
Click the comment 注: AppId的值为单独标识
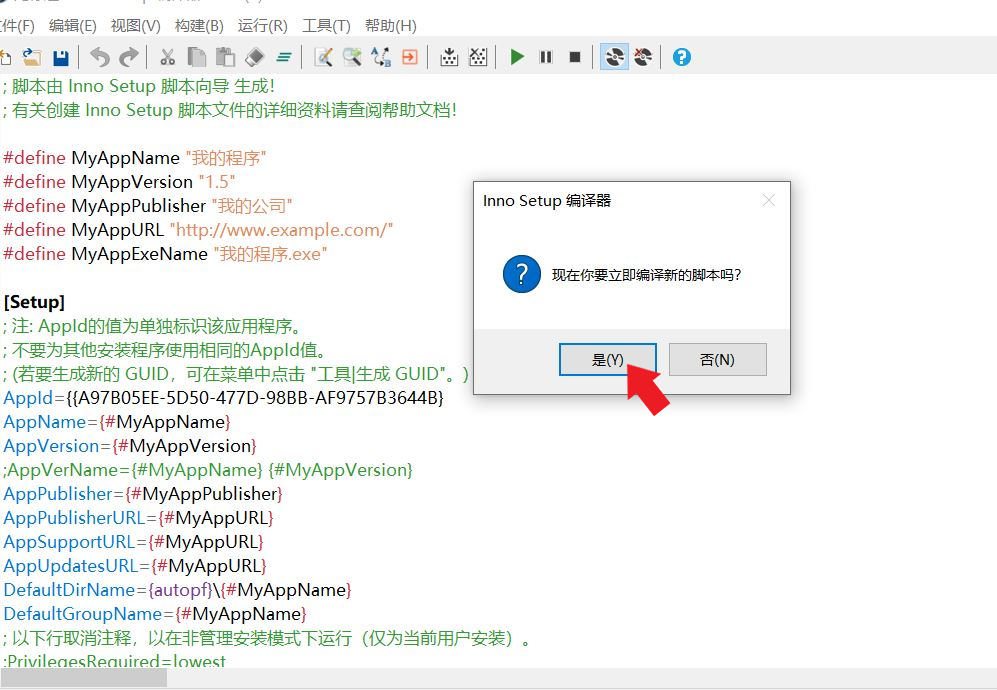pos(153,326)
